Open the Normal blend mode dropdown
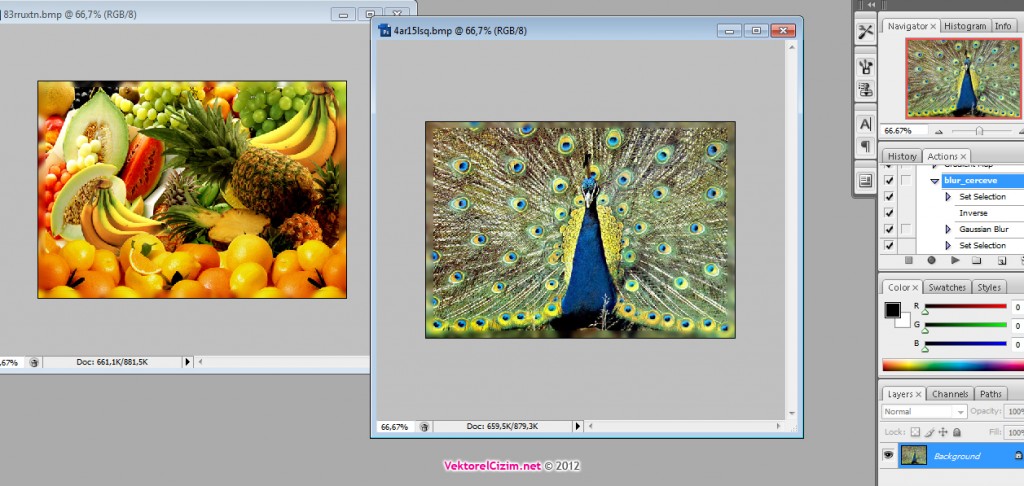The image size is (1024, 486). [x=924, y=412]
